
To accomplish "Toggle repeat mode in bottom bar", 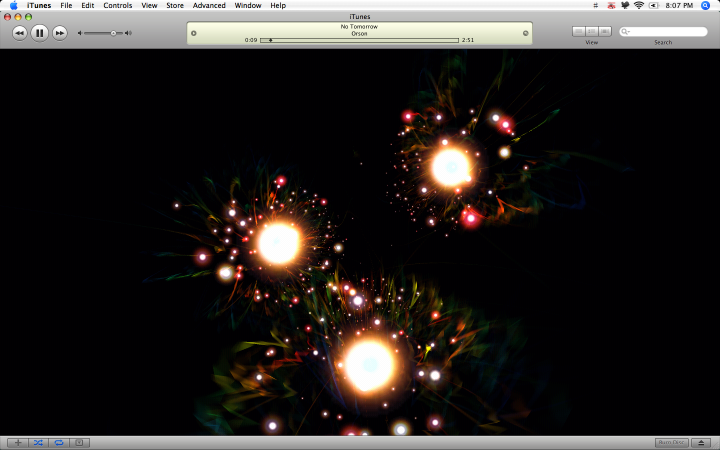I will coord(59,443).
